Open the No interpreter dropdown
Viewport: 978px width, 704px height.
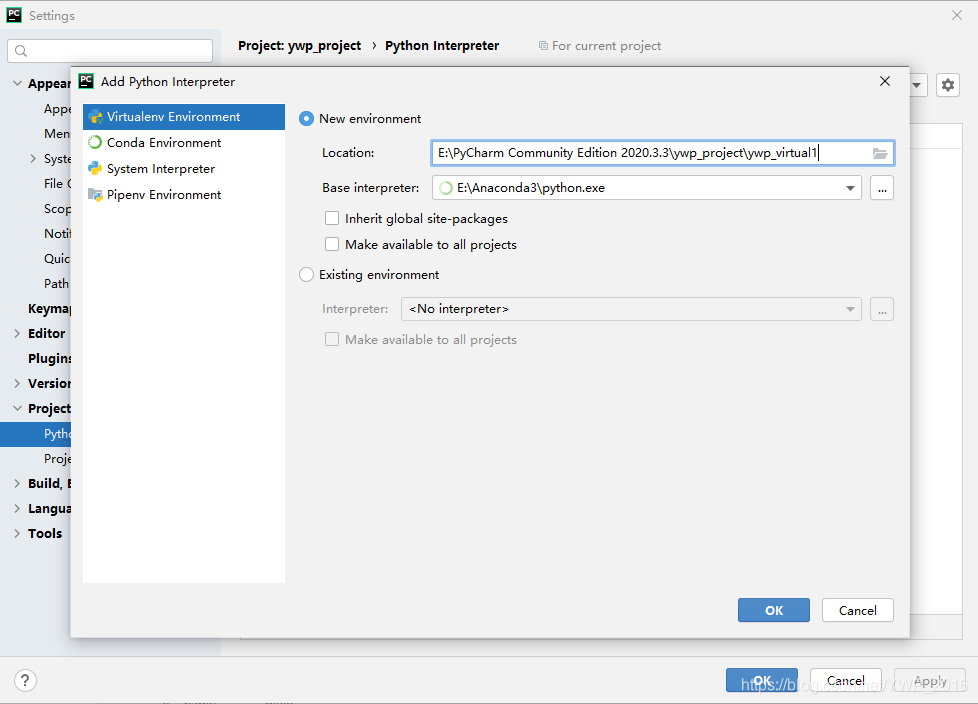631,309
